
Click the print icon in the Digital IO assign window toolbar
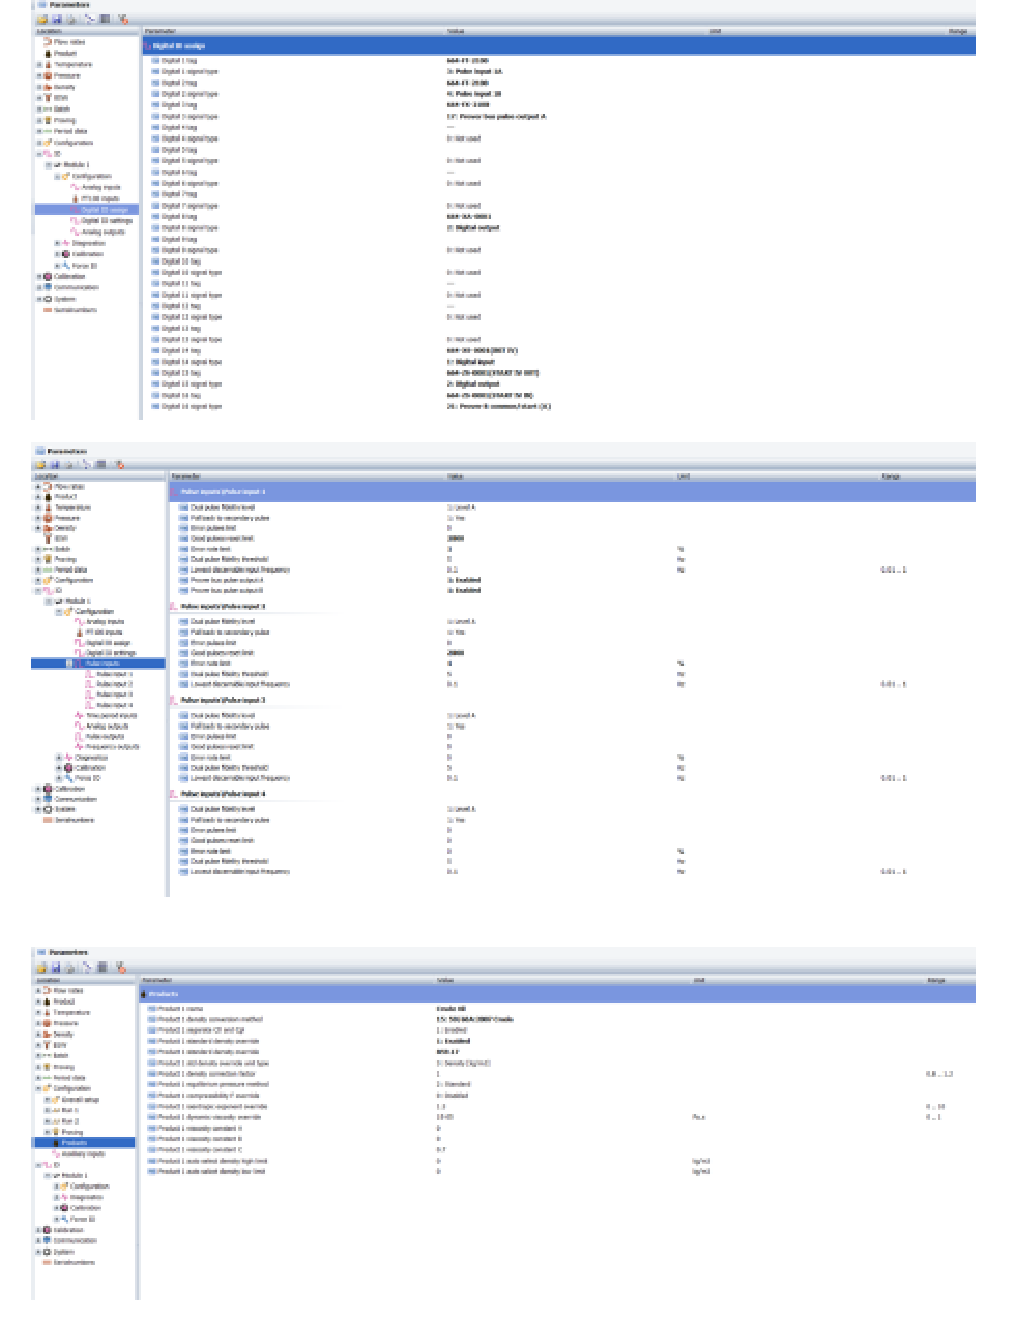pyautogui.click(x=71, y=19)
